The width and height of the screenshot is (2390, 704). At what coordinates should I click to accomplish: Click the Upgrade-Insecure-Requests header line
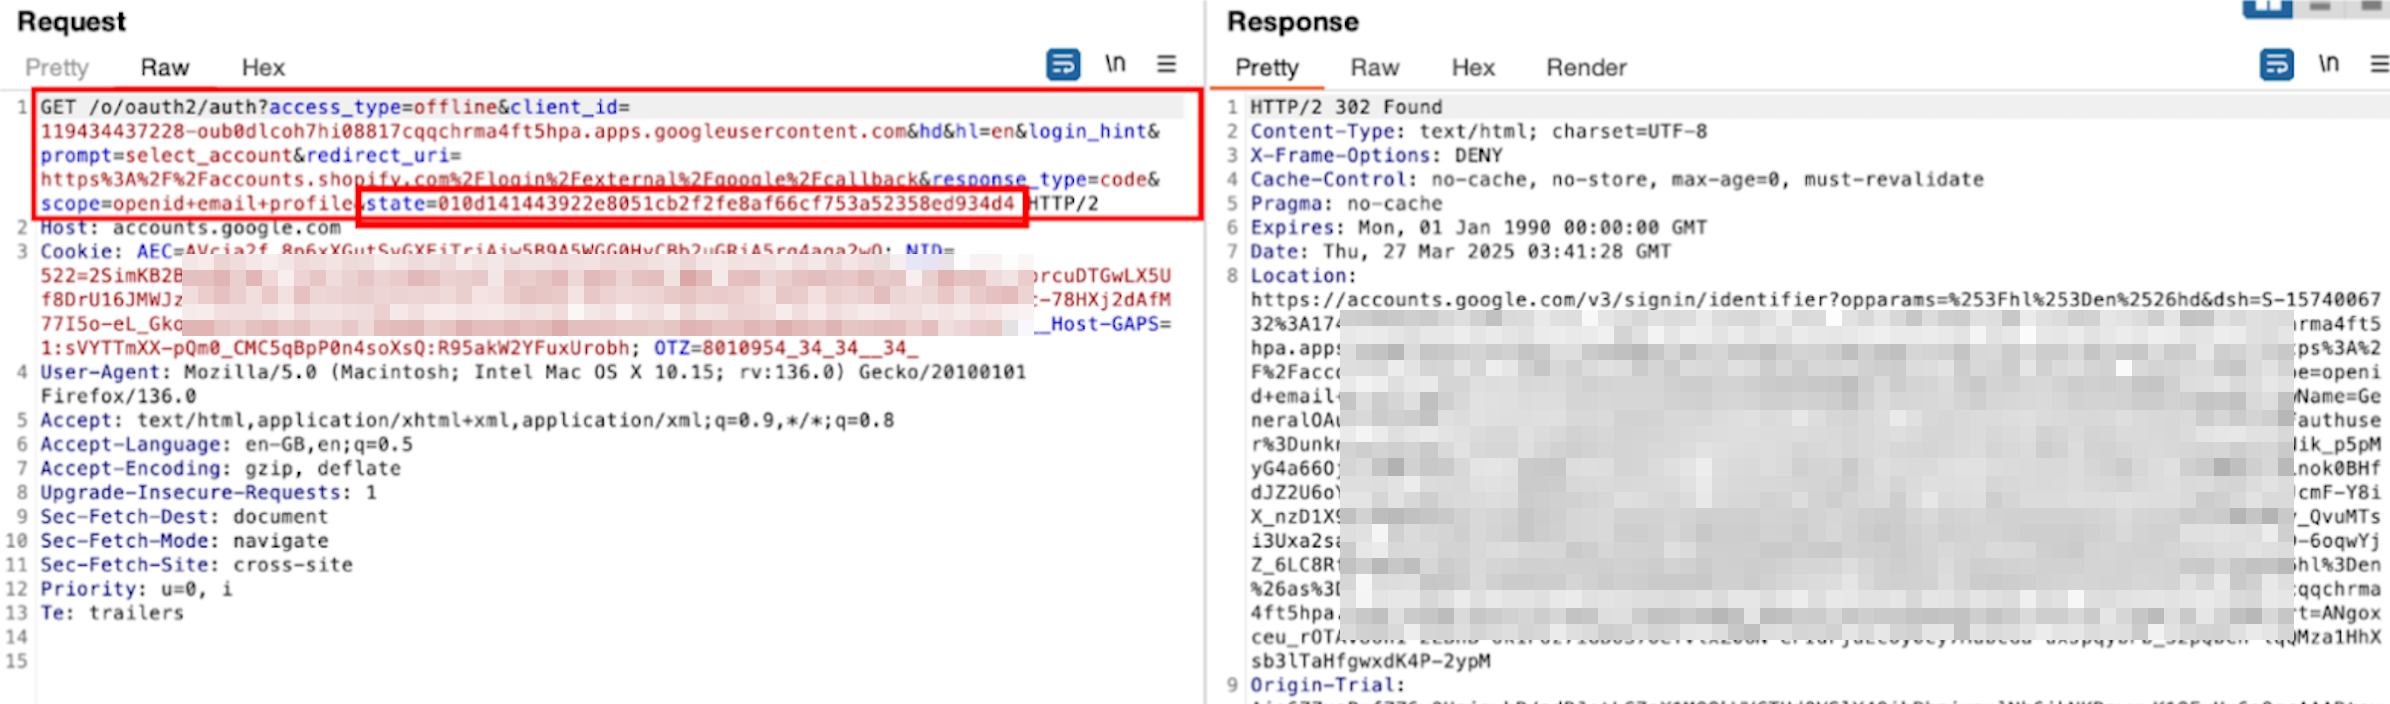[208, 493]
